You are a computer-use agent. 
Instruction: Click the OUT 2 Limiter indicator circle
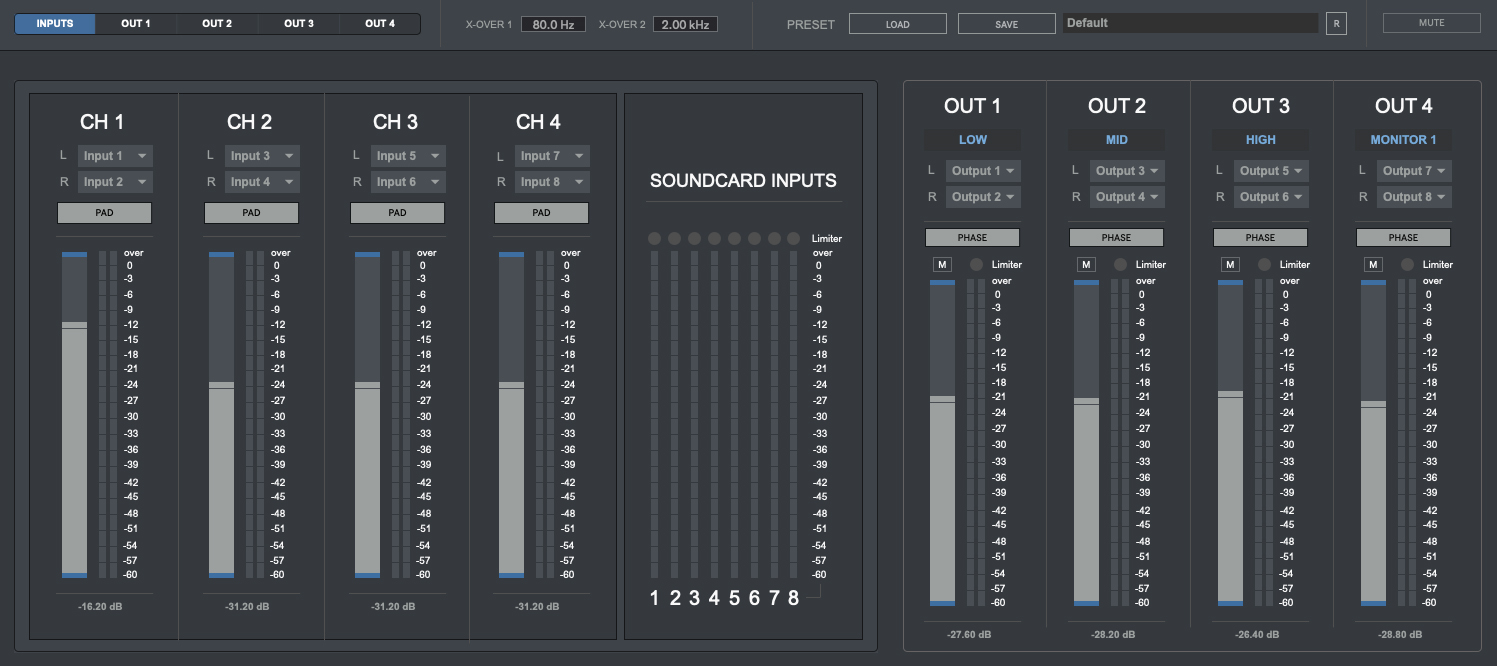tap(1120, 265)
